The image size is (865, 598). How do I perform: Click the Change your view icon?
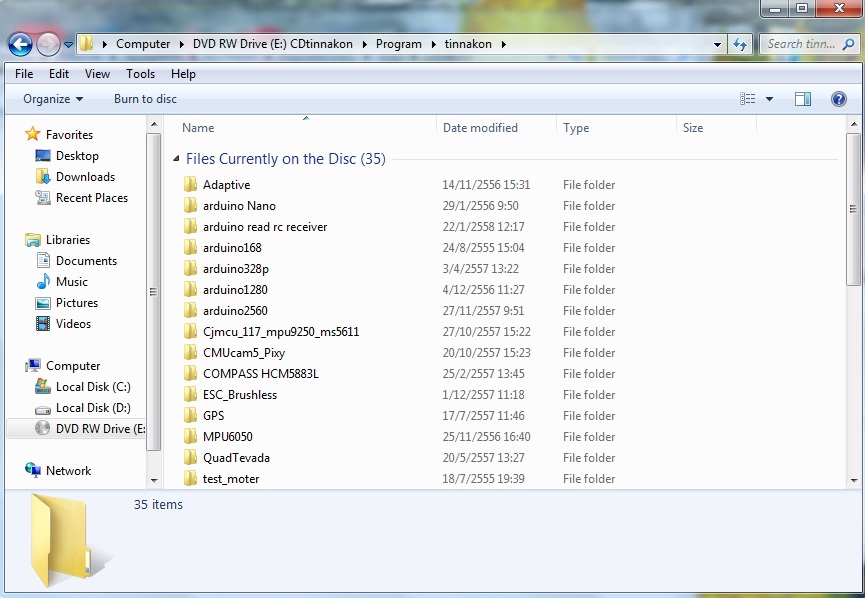tap(748, 99)
